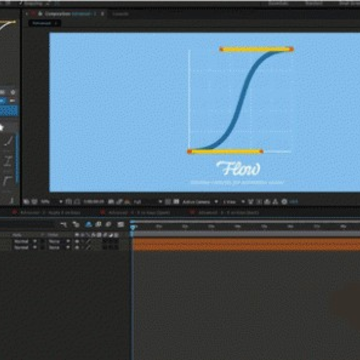Toggle the Draft 3D timeline icon

coord(76,224)
